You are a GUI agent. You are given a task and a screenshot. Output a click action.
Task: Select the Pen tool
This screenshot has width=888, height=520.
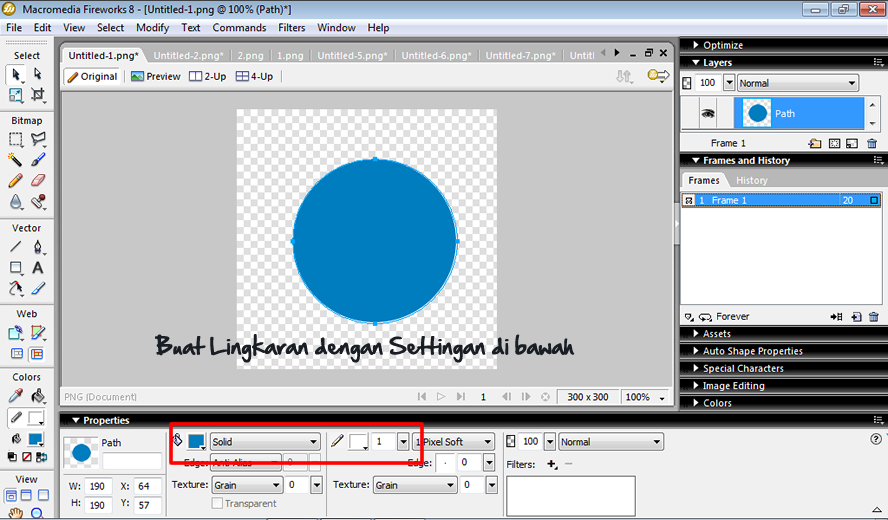[x=37, y=247]
